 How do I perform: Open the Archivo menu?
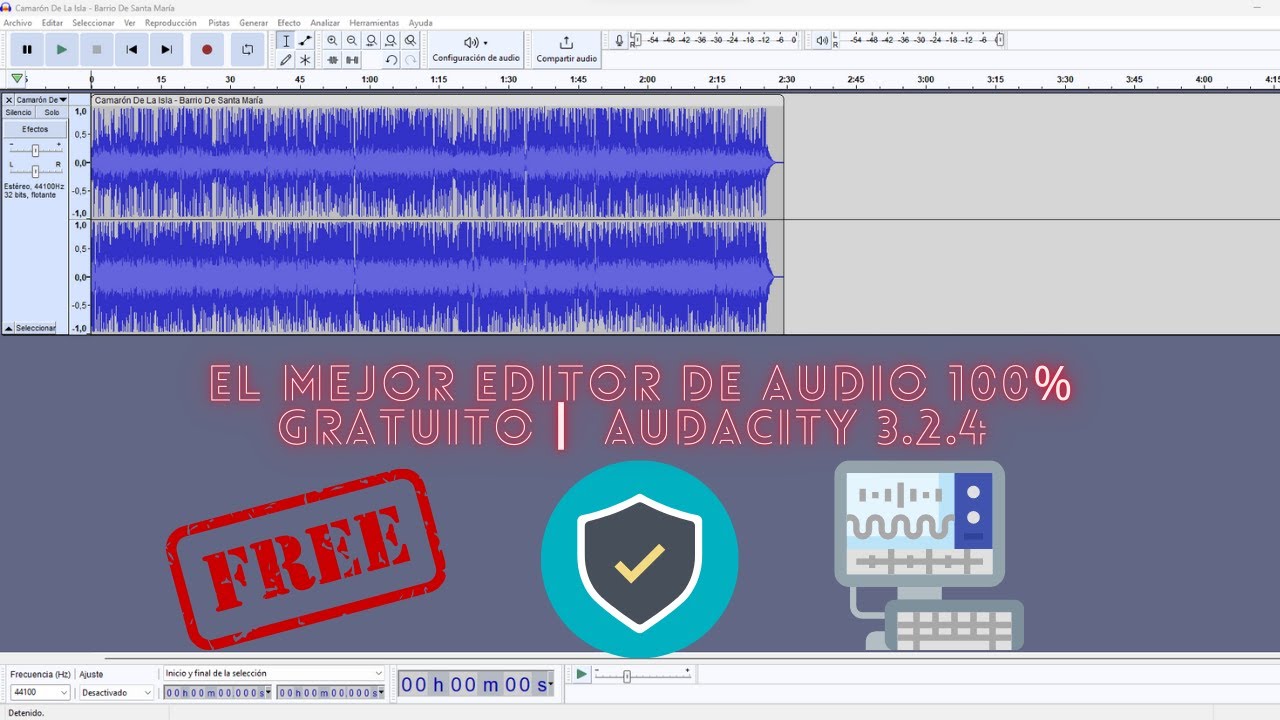coord(18,22)
